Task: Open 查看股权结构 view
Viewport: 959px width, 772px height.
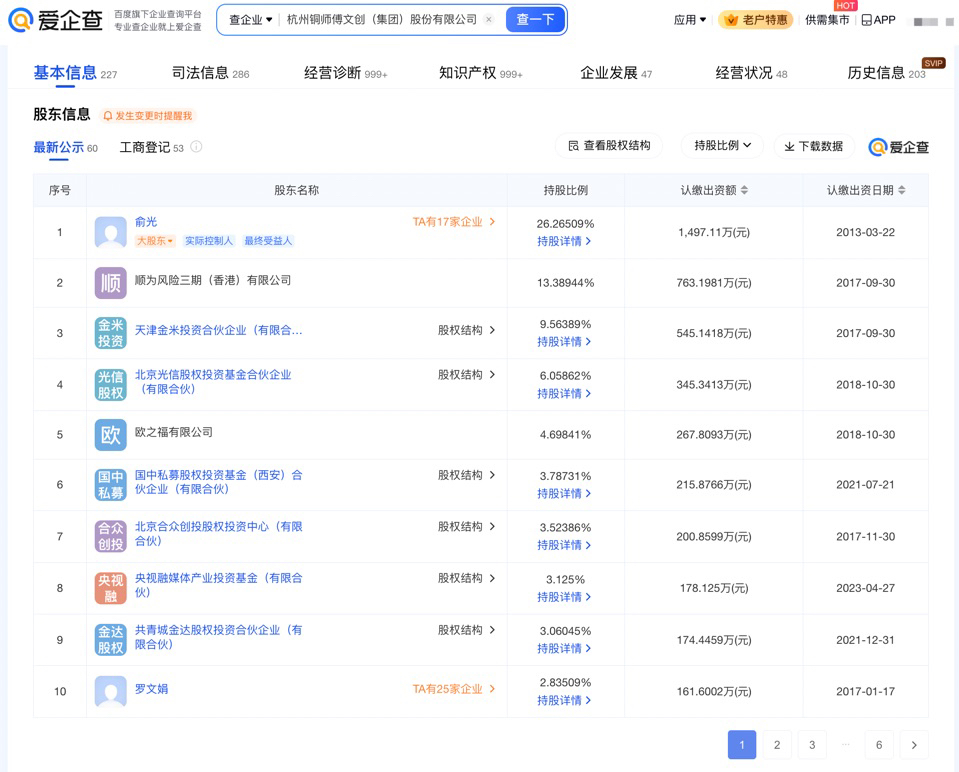Action: pyautogui.click(x=609, y=146)
